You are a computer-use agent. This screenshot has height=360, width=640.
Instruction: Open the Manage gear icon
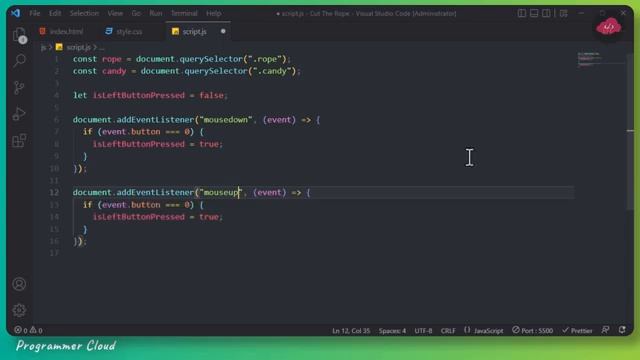coord(19,310)
